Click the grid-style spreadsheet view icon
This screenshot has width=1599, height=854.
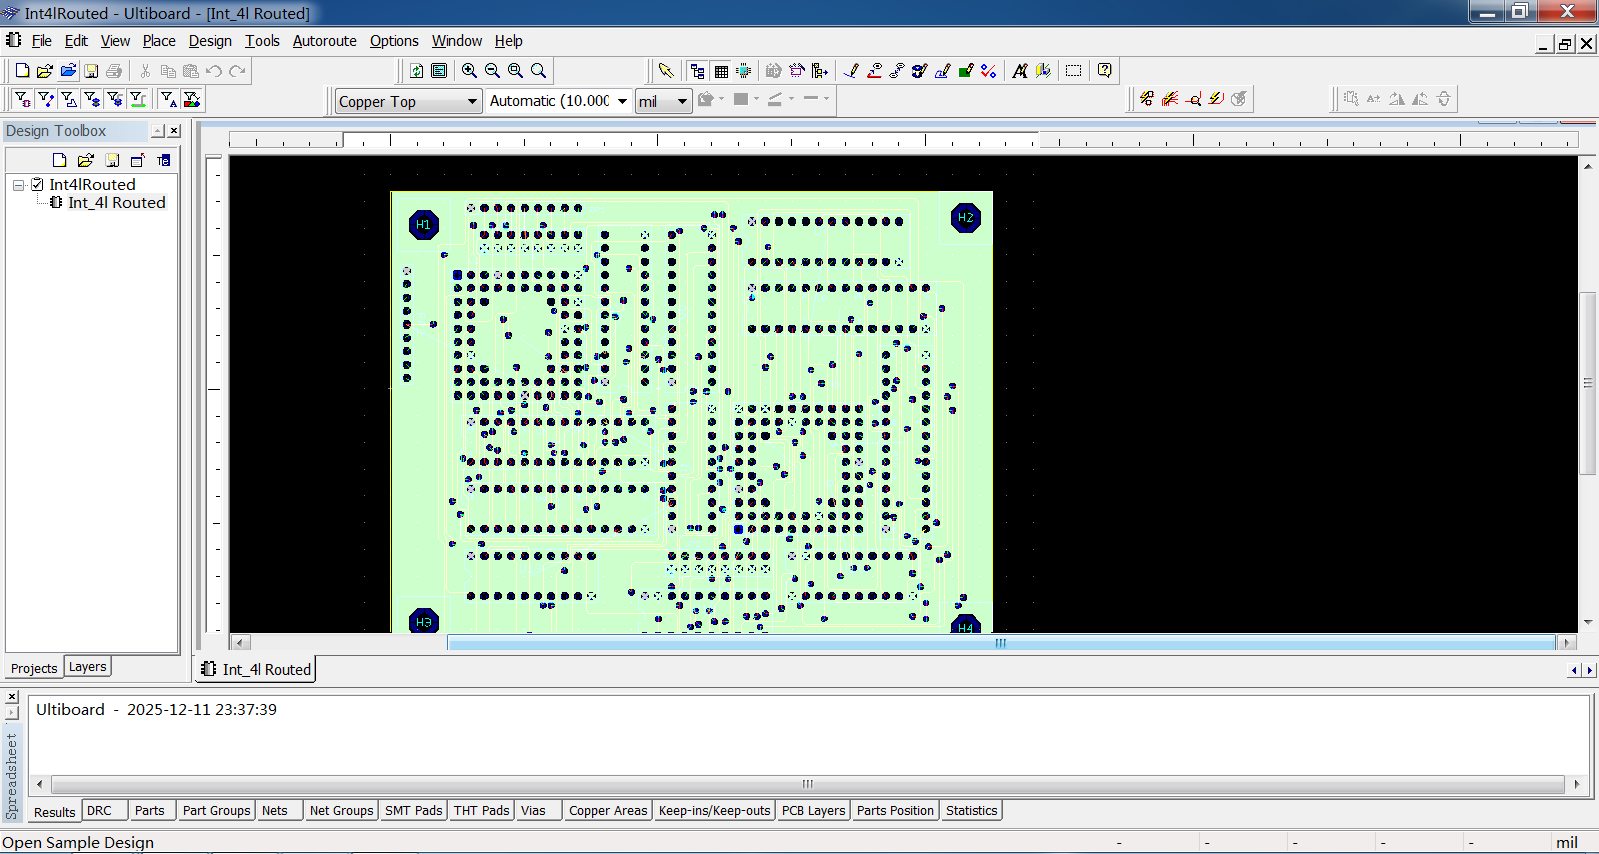[x=721, y=71]
